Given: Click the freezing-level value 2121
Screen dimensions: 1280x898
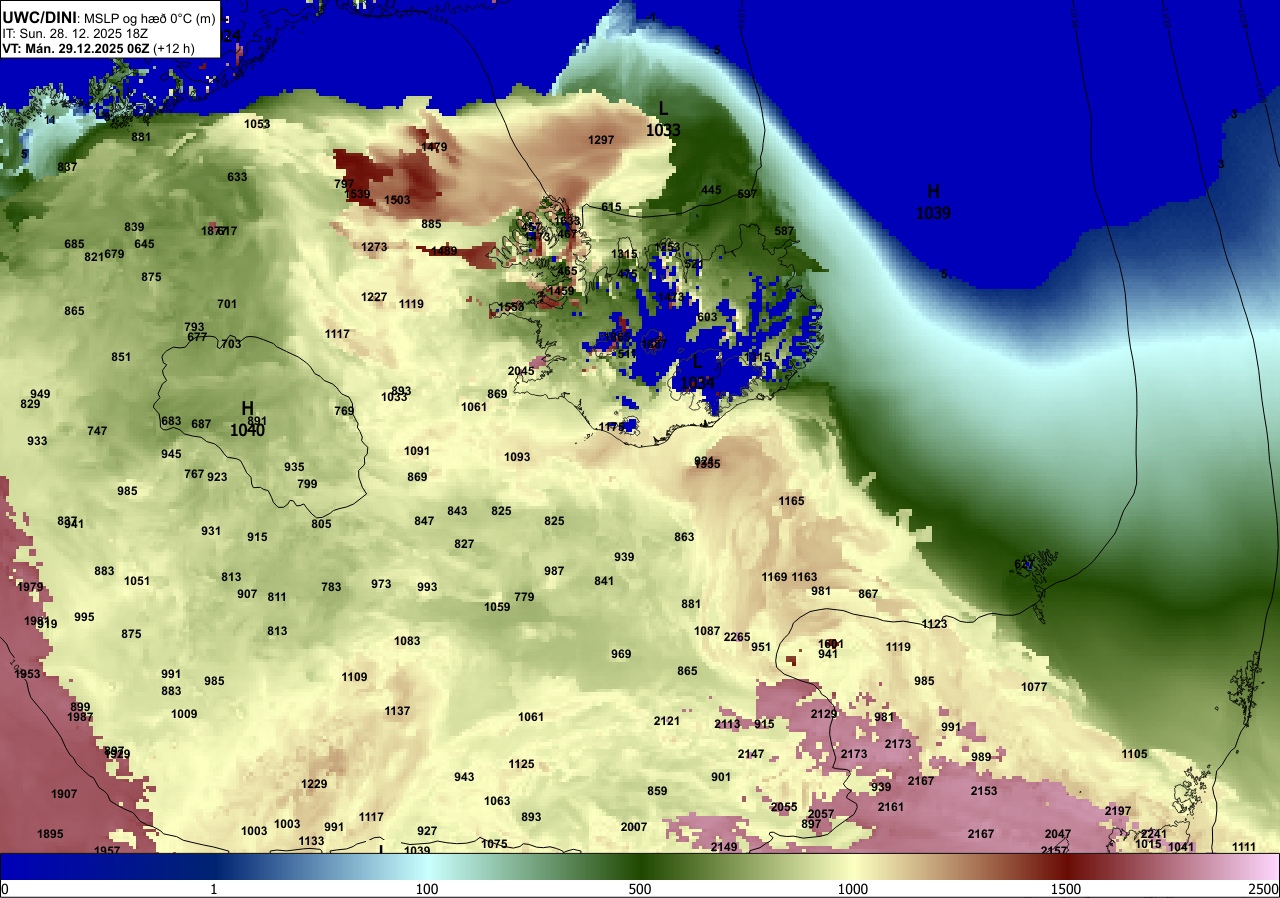Looking at the screenshot, I should point(667,721).
